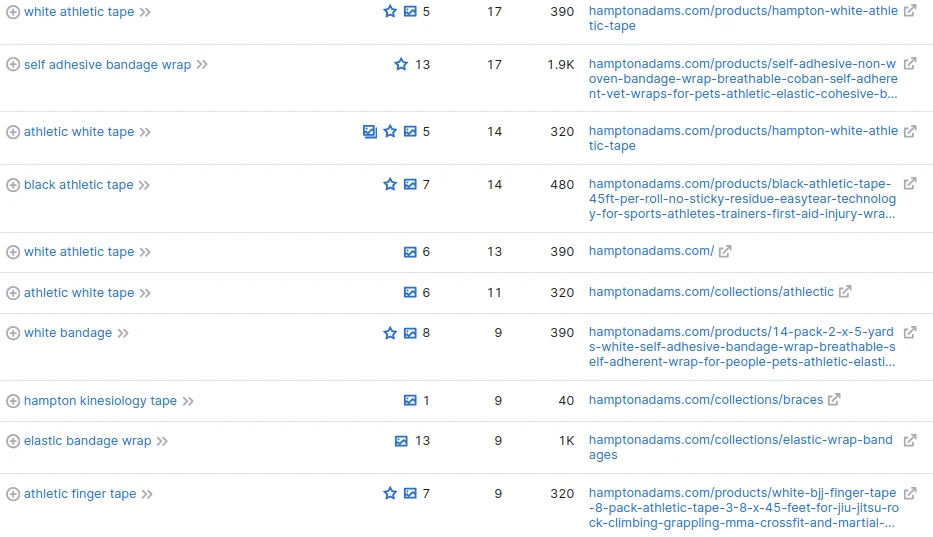Visit the 14-pack-2-x-5-yards white bandage URL
This screenshot has width=933, height=537.
(742, 347)
